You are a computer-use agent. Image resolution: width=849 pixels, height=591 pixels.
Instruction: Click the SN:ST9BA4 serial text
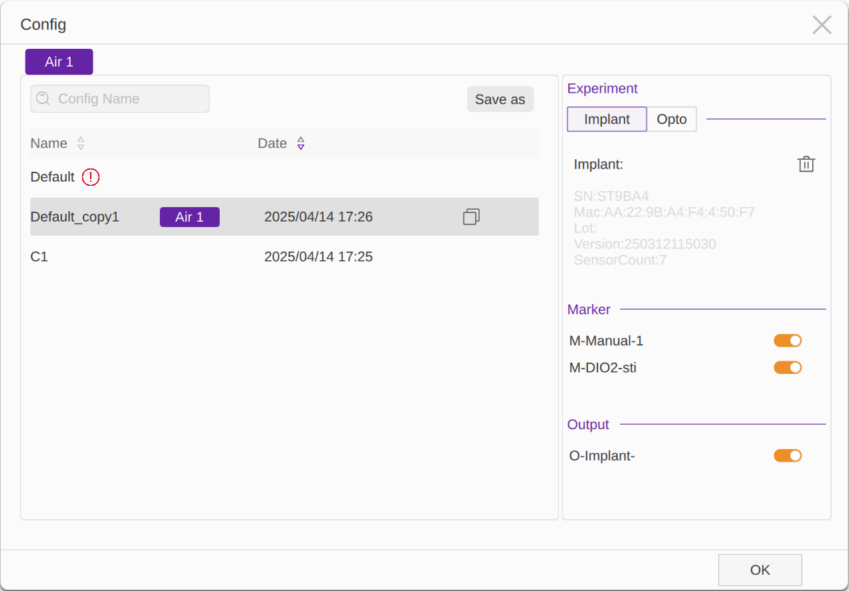pos(611,196)
